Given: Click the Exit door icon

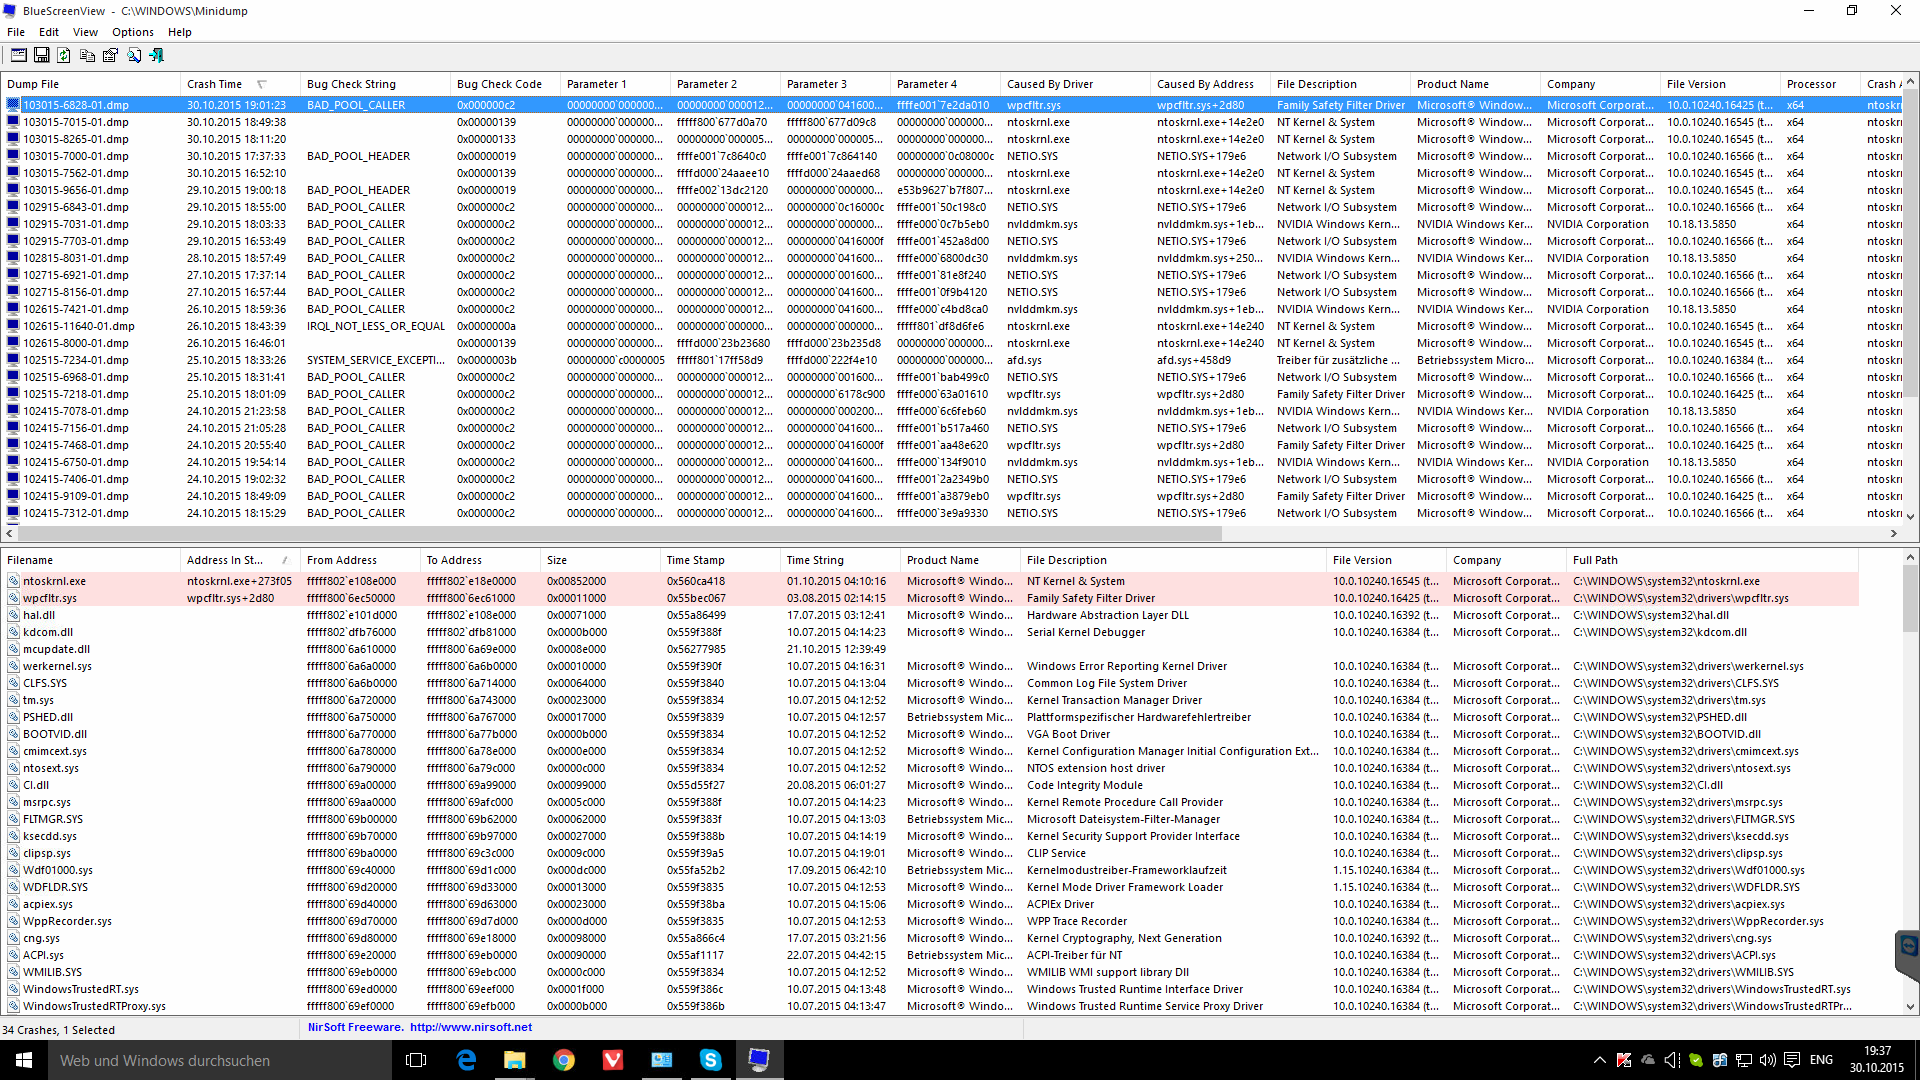Looking at the screenshot, I should point(157,56).
